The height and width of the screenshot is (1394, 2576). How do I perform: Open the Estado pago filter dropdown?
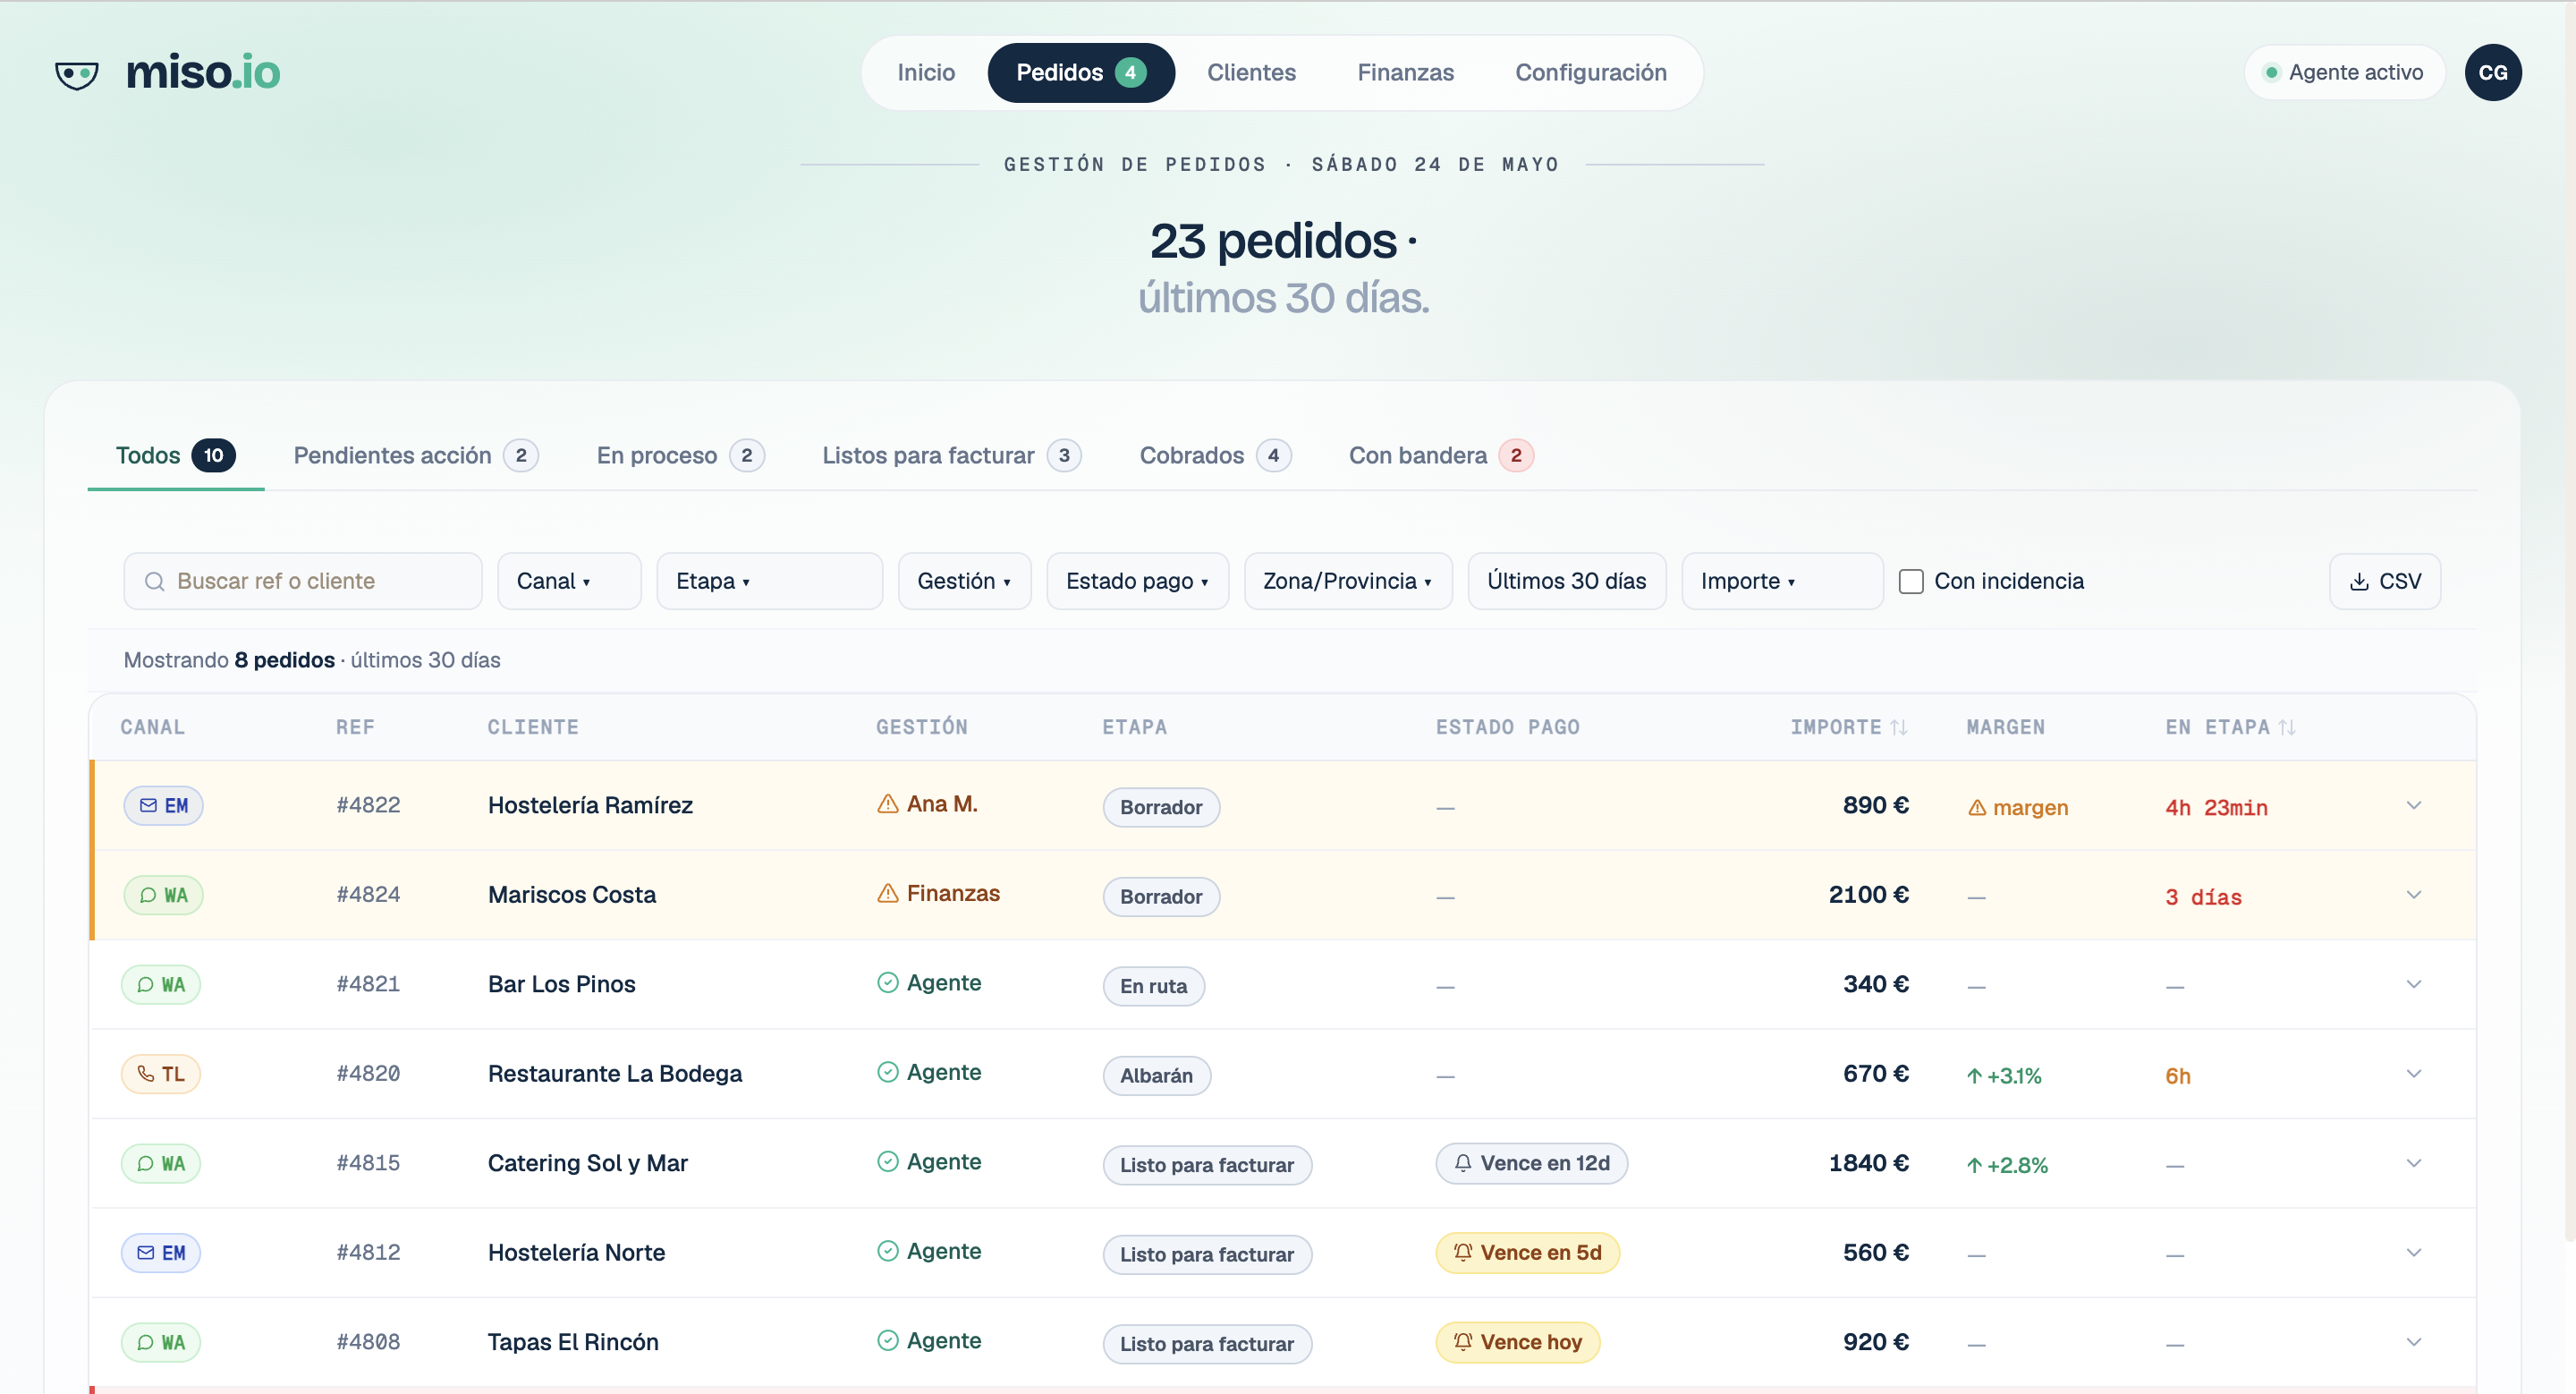(x=1137, y=581)
